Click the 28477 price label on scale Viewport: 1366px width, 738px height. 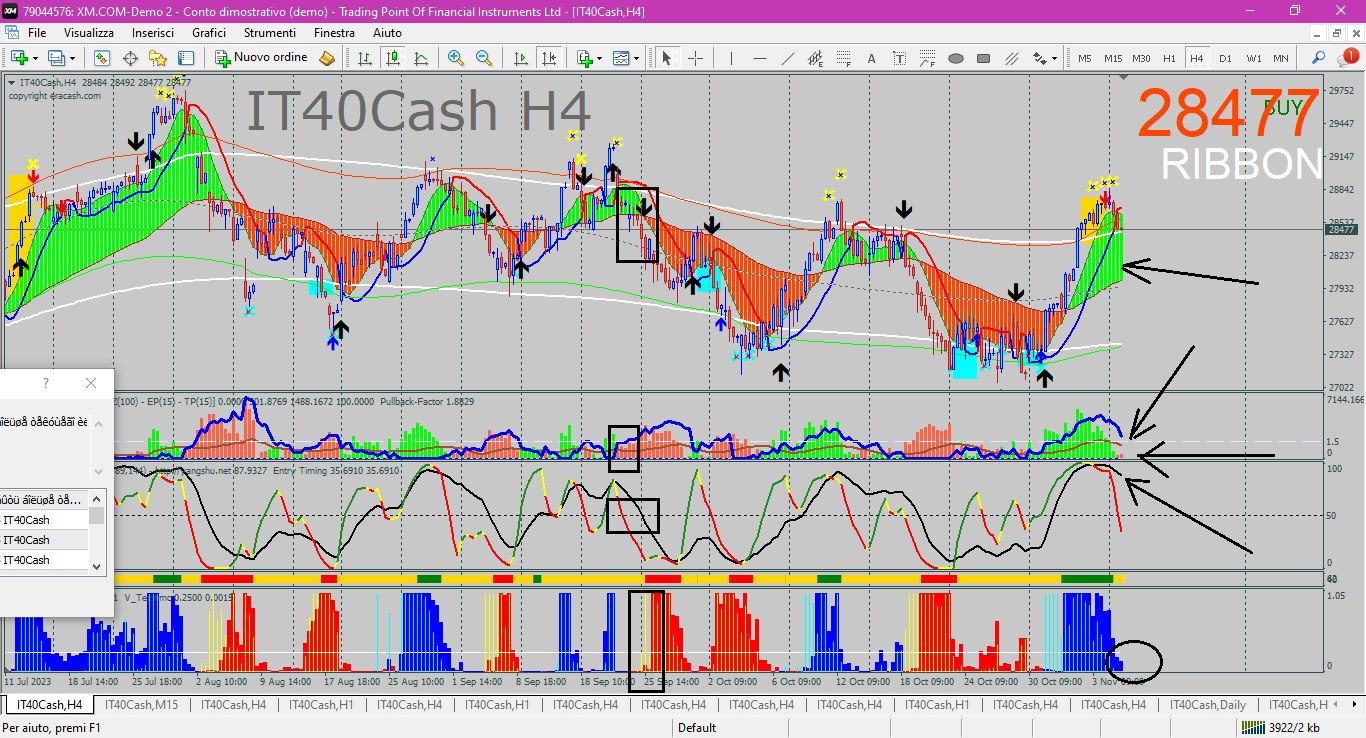pos(1340,230)
